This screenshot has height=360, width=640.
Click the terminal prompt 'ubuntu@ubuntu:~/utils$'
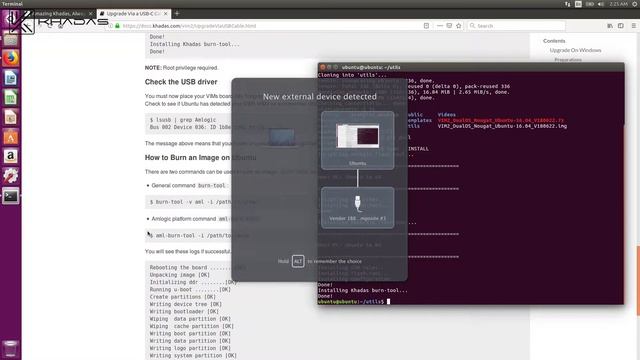(x=351, y=302)
